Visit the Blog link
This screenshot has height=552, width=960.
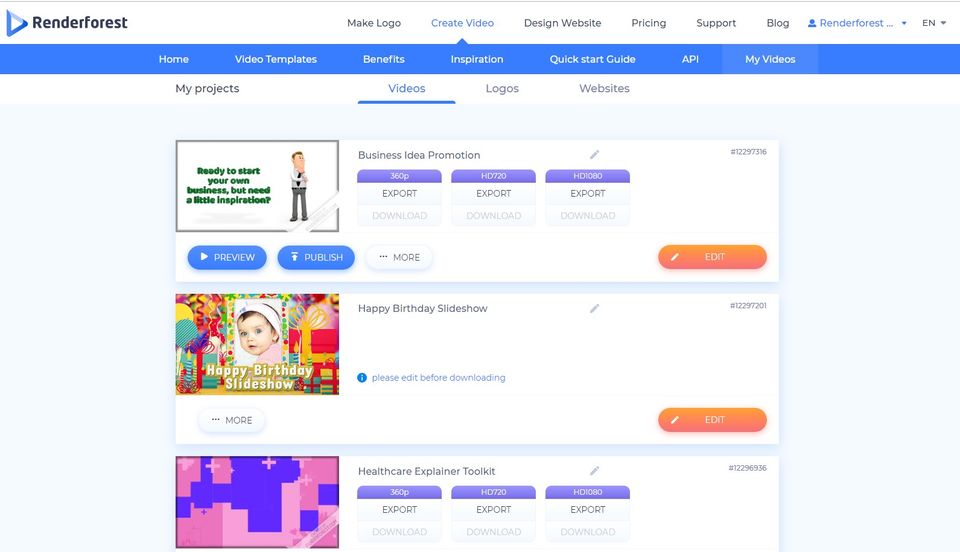[x=778, y=23]
